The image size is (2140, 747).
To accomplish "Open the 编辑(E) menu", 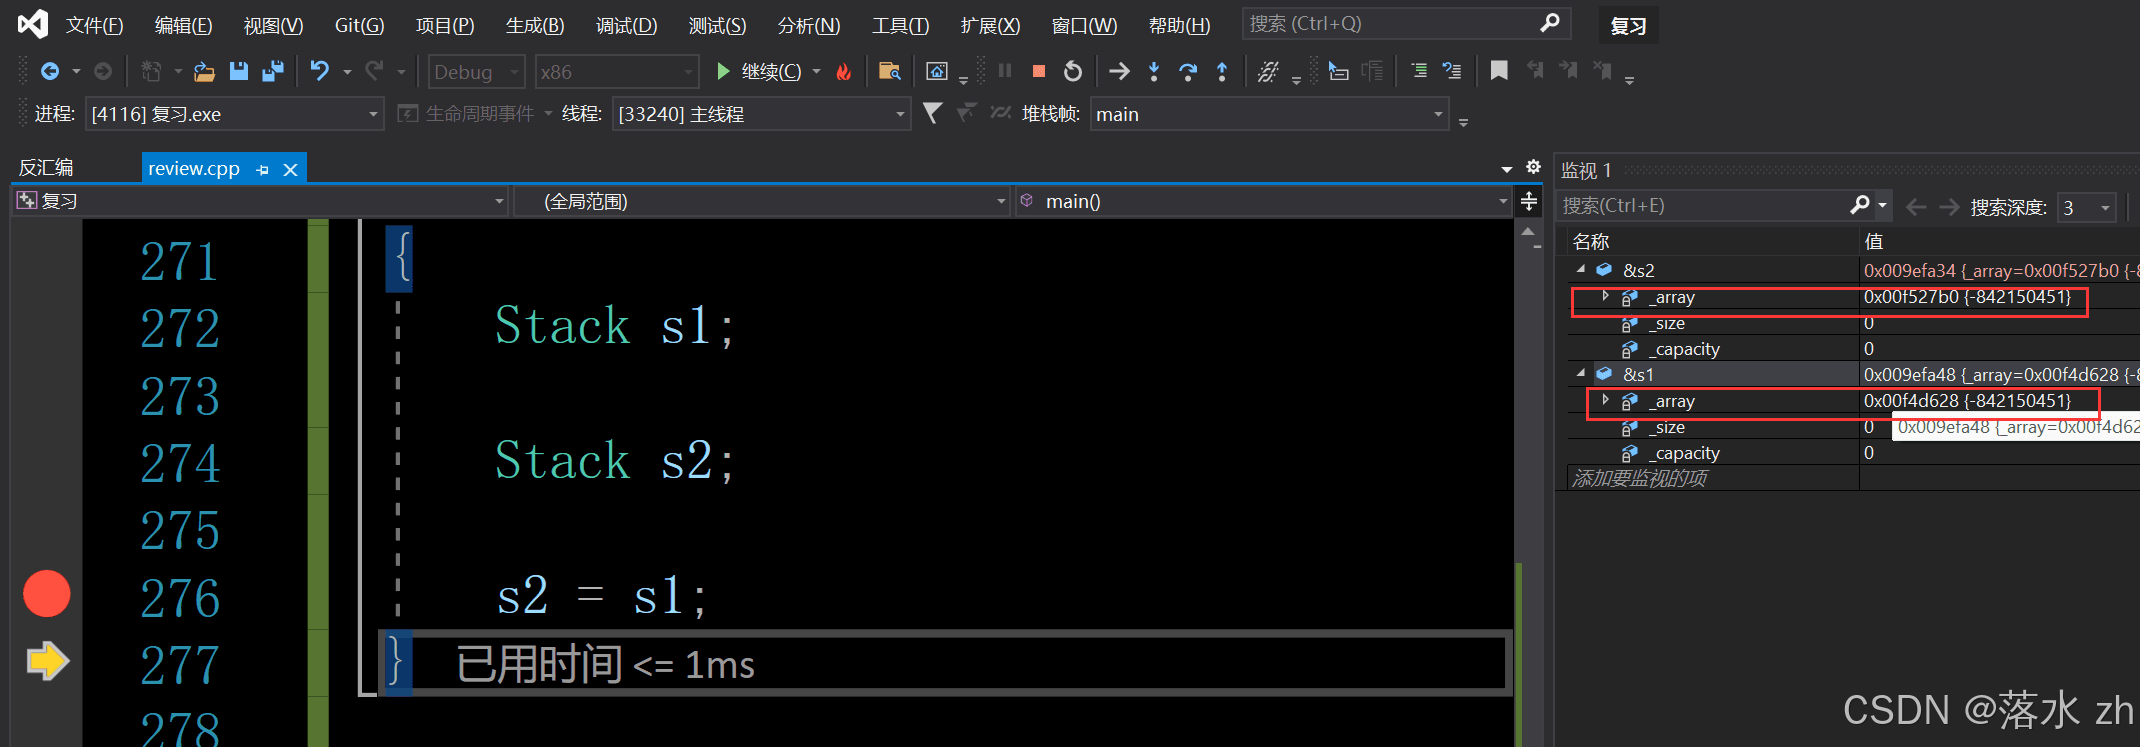I will pos(184,25).
